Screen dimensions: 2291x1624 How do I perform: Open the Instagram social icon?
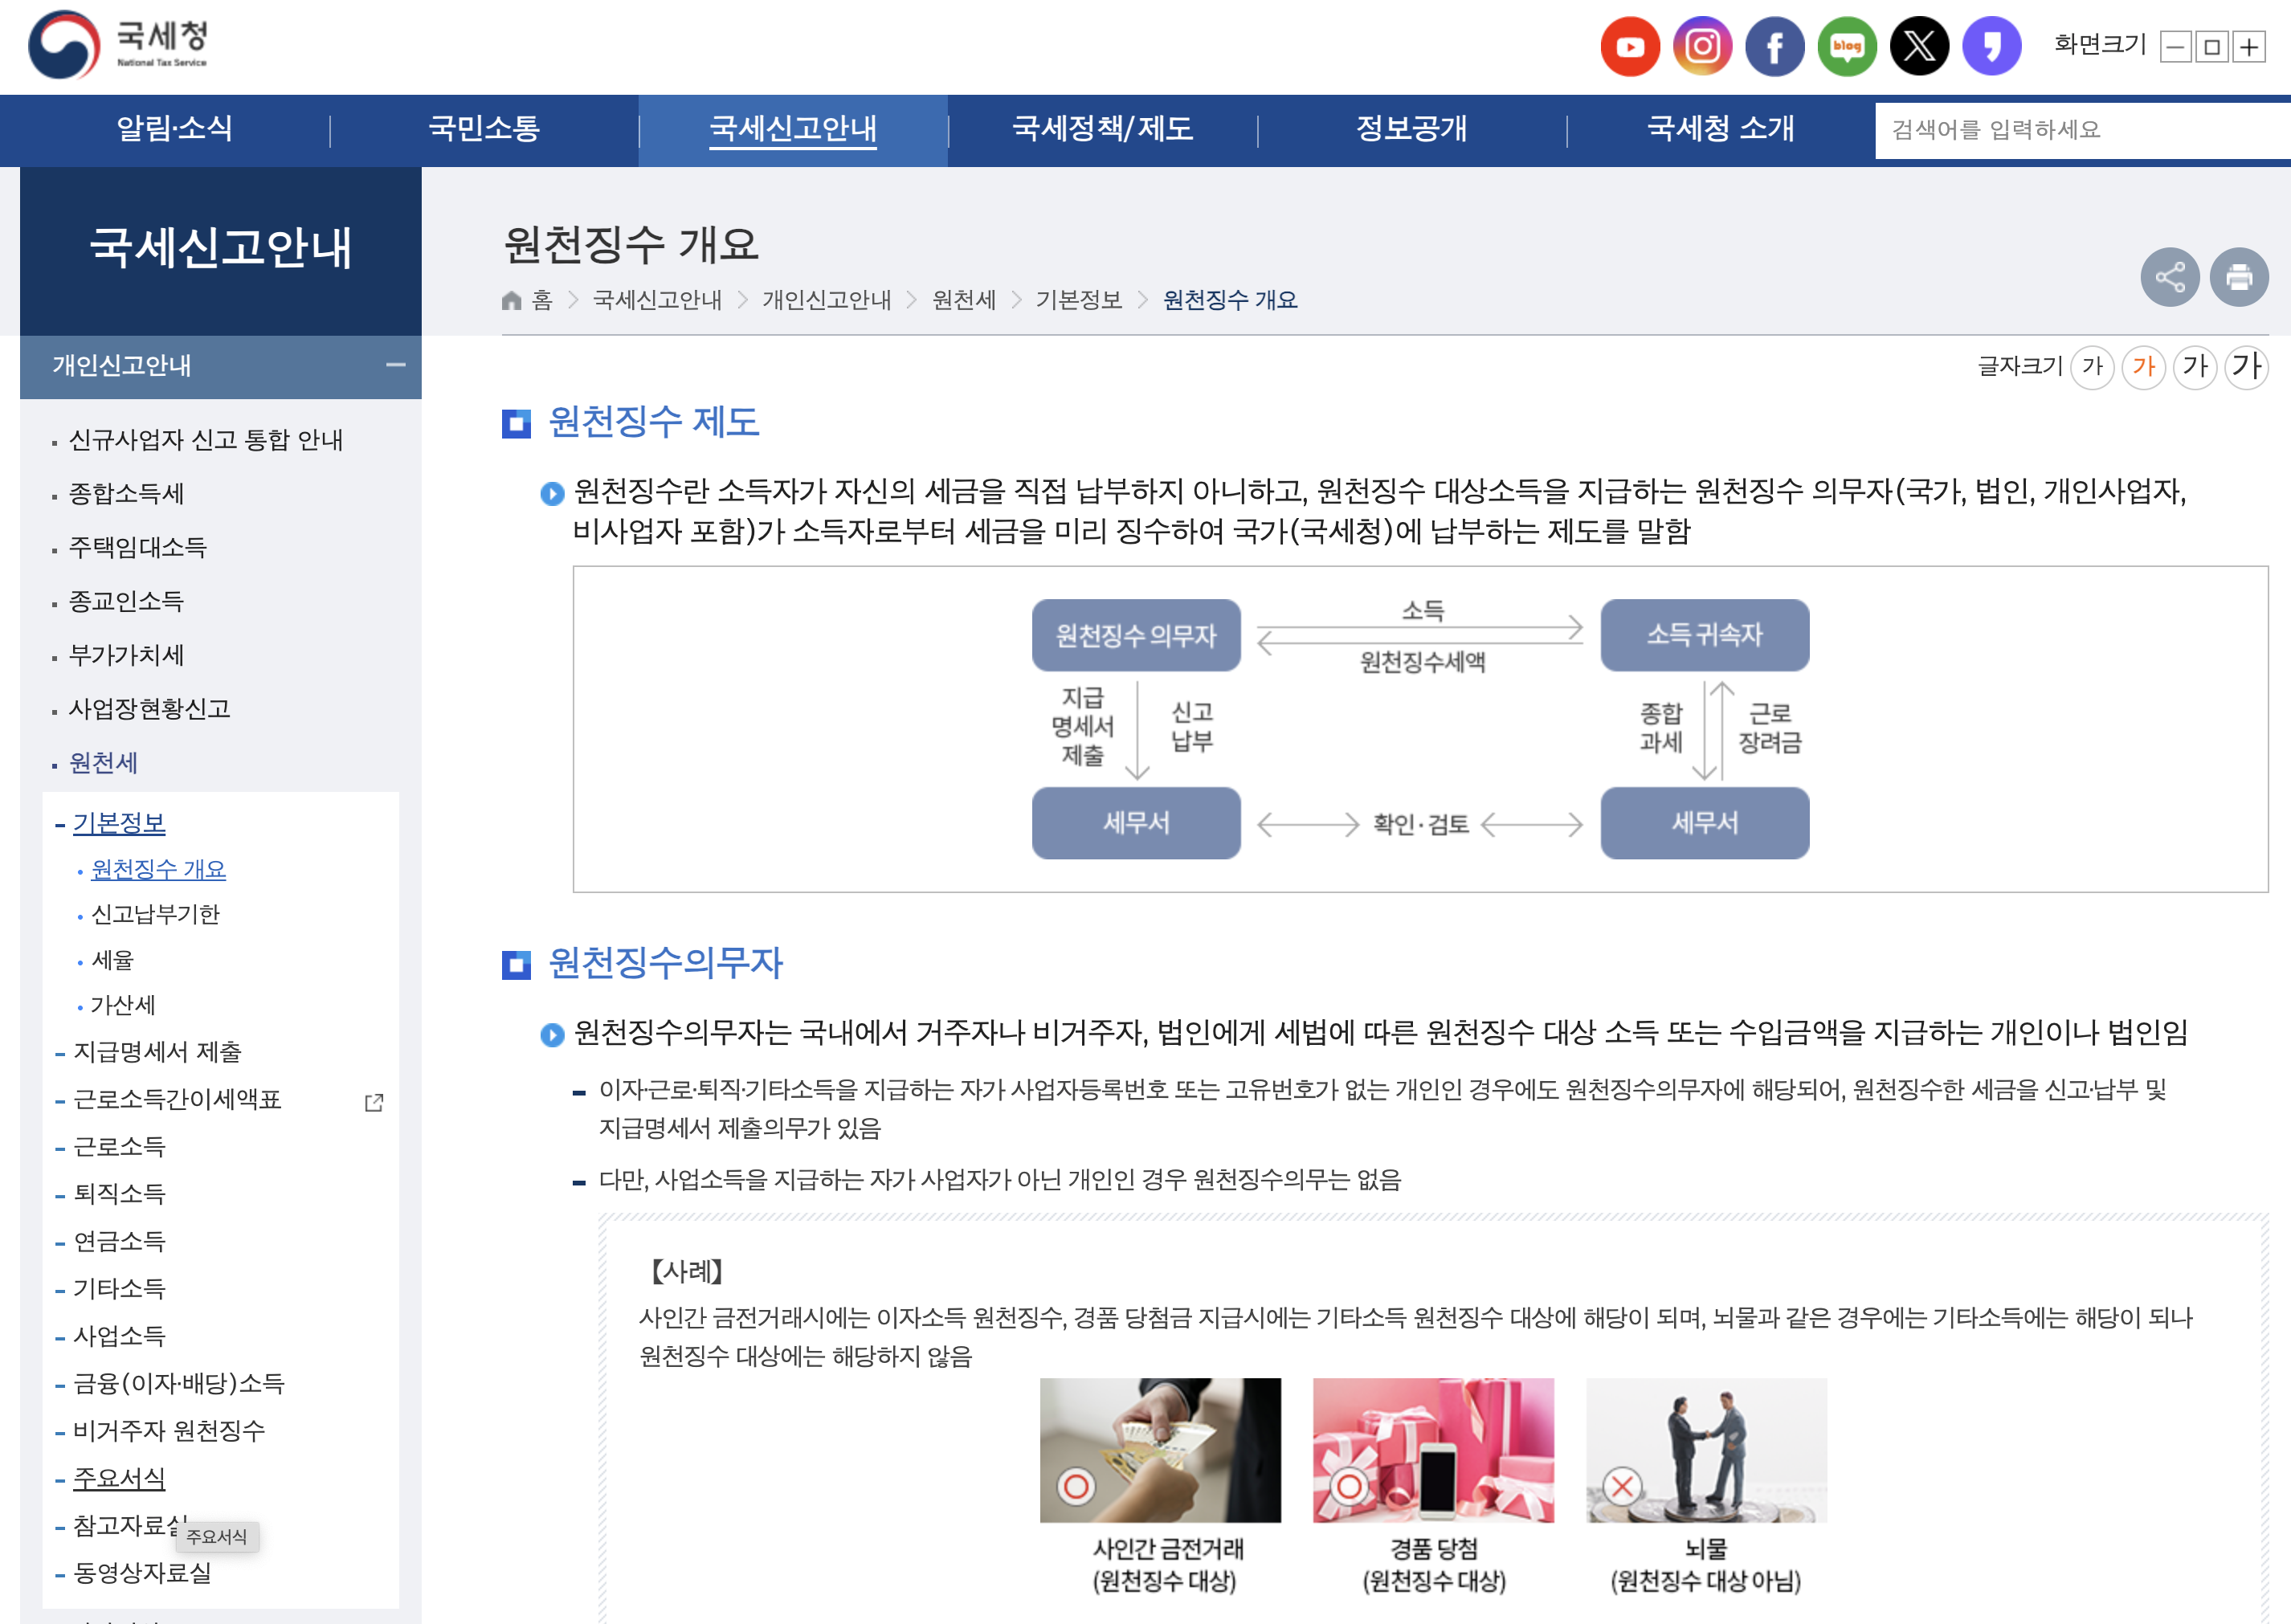(1702, 46)
